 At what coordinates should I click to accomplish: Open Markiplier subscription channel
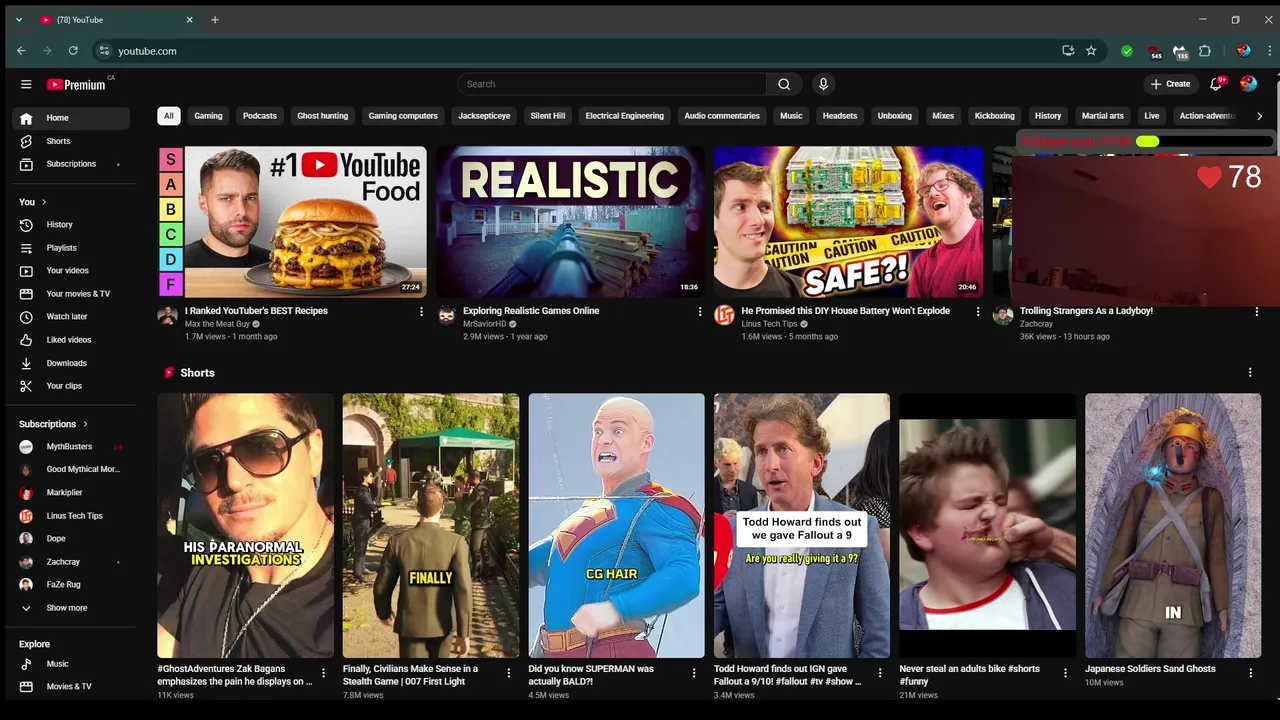[71, 493]
